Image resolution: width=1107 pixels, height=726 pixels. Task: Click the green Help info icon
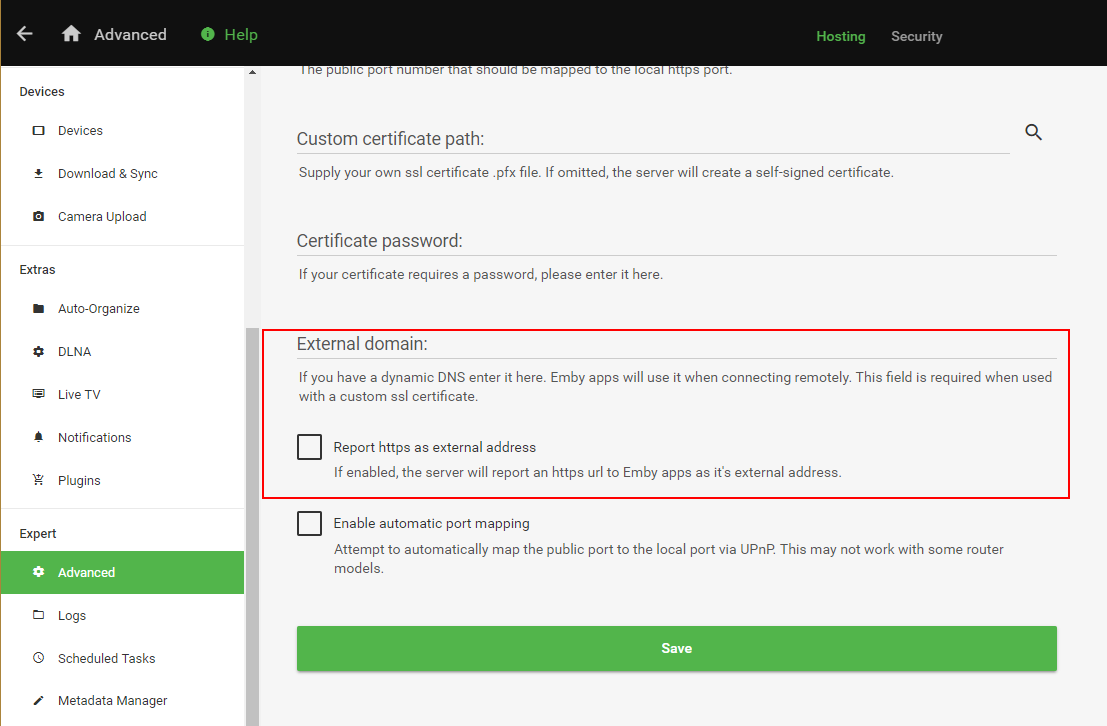208,34
